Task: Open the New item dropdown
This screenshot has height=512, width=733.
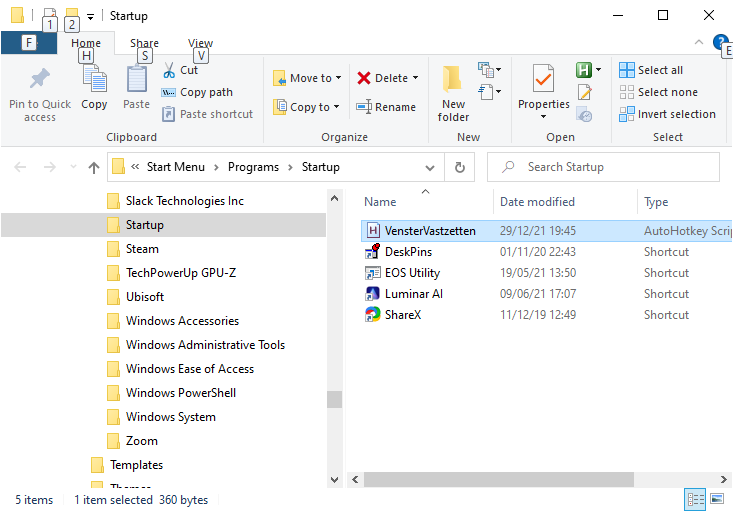Action: click(489, 70)
